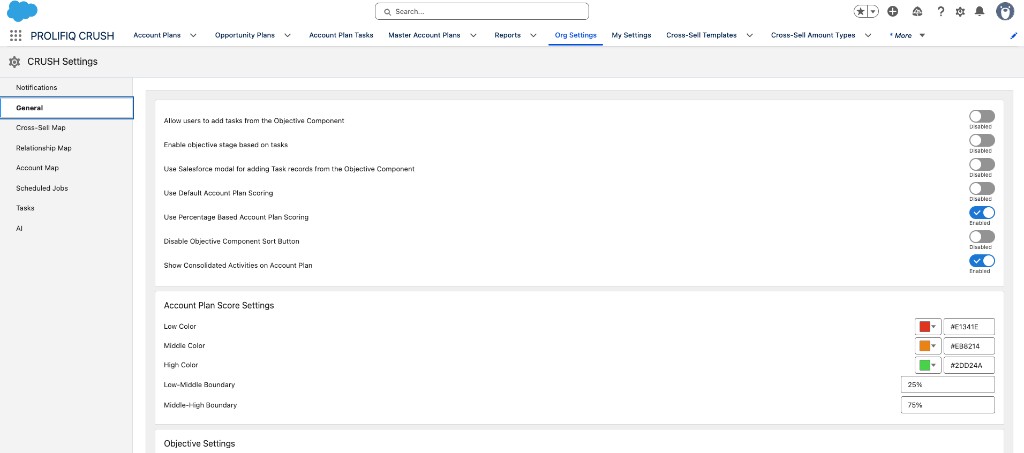Screen dimensions: 1024x453
Task: Open the Account Plans tab
Action: click(x=157, y=36)
